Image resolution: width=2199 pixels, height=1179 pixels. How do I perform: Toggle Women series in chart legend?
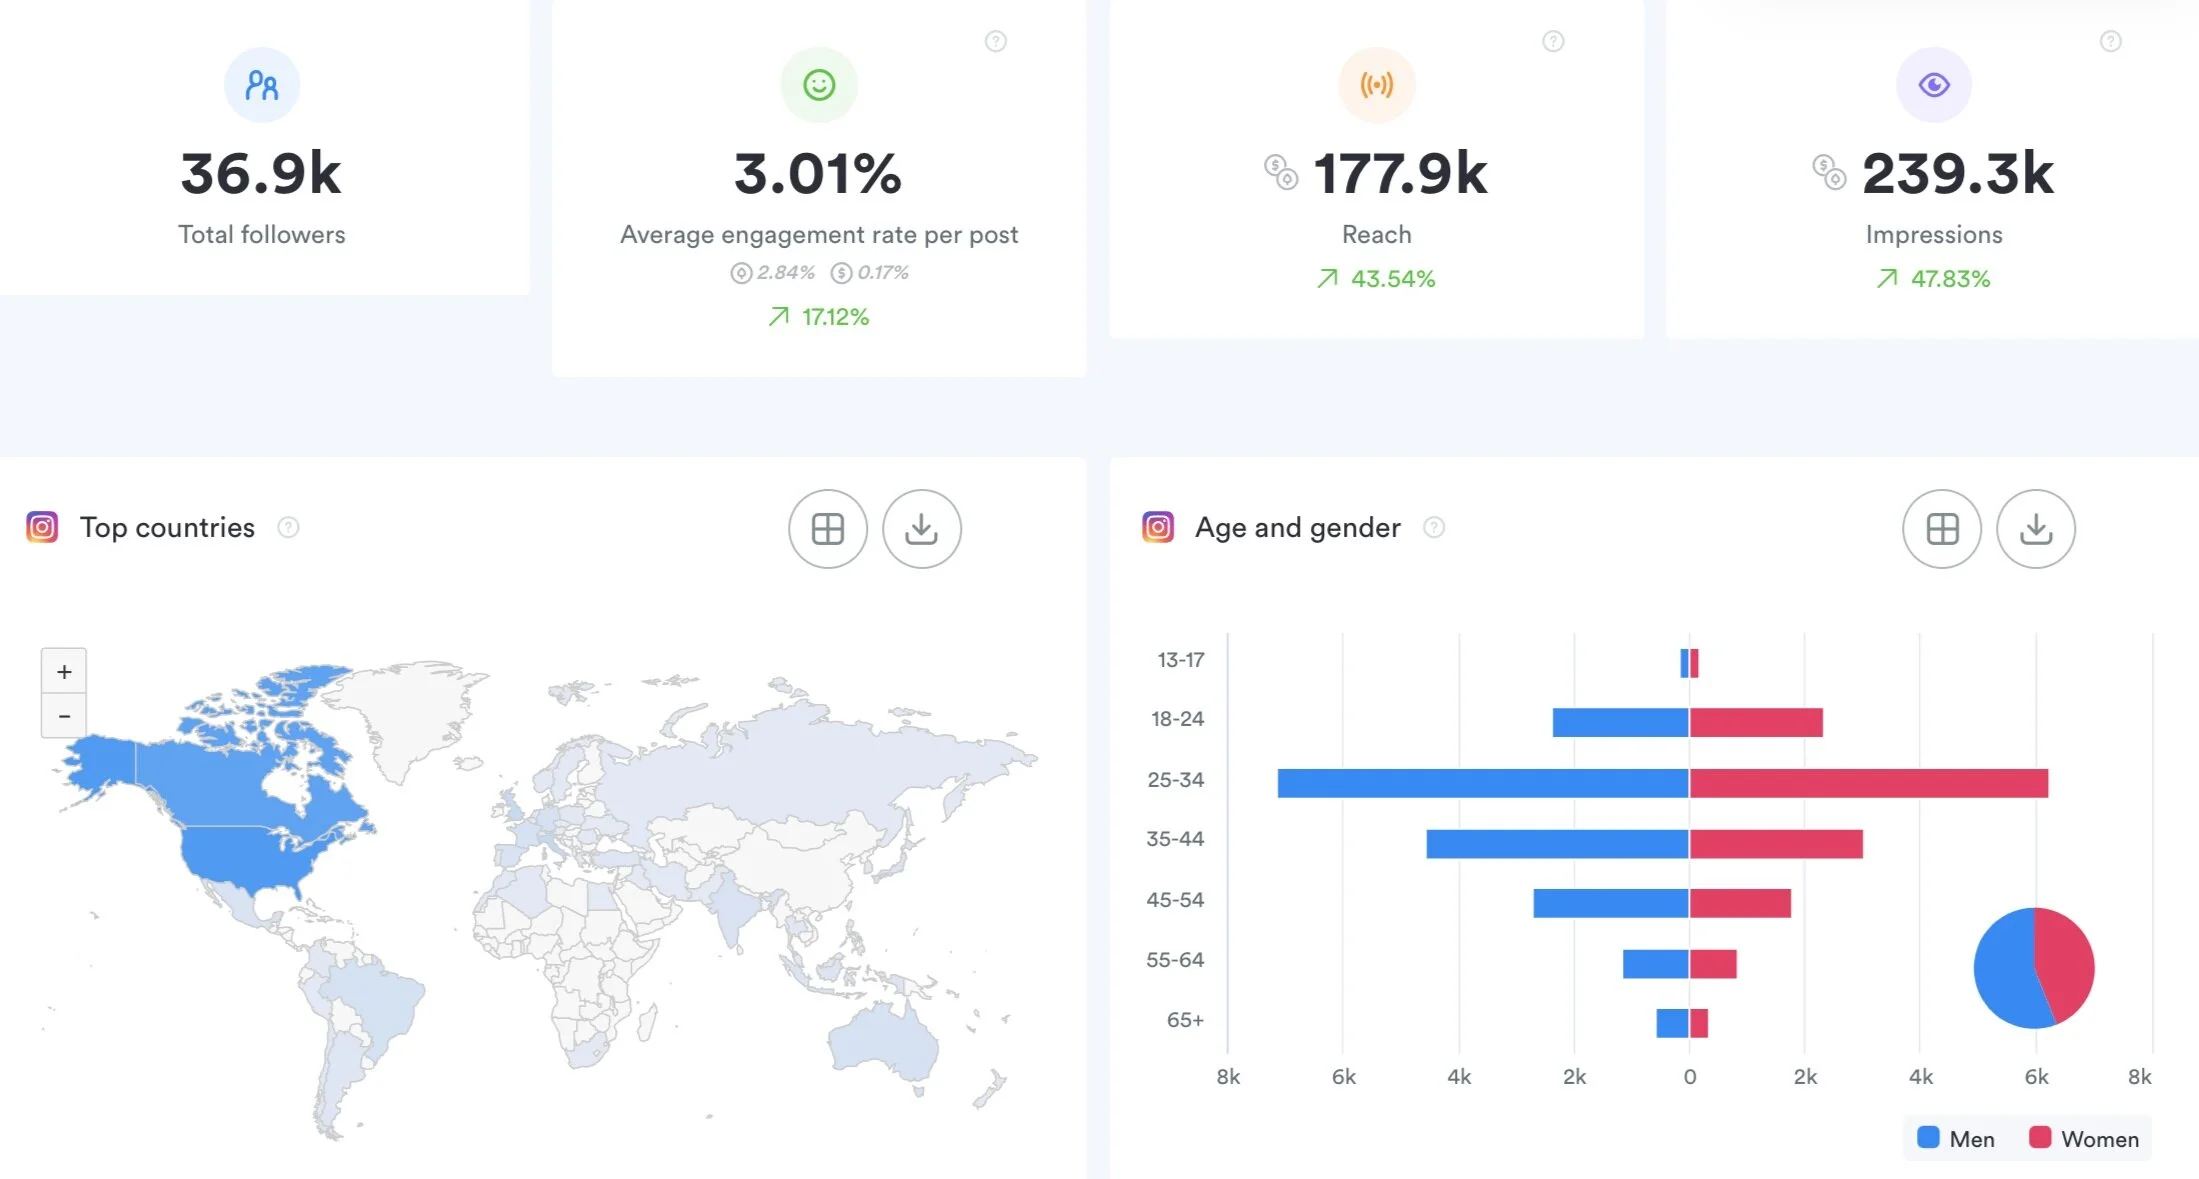pos(2083,1138)
